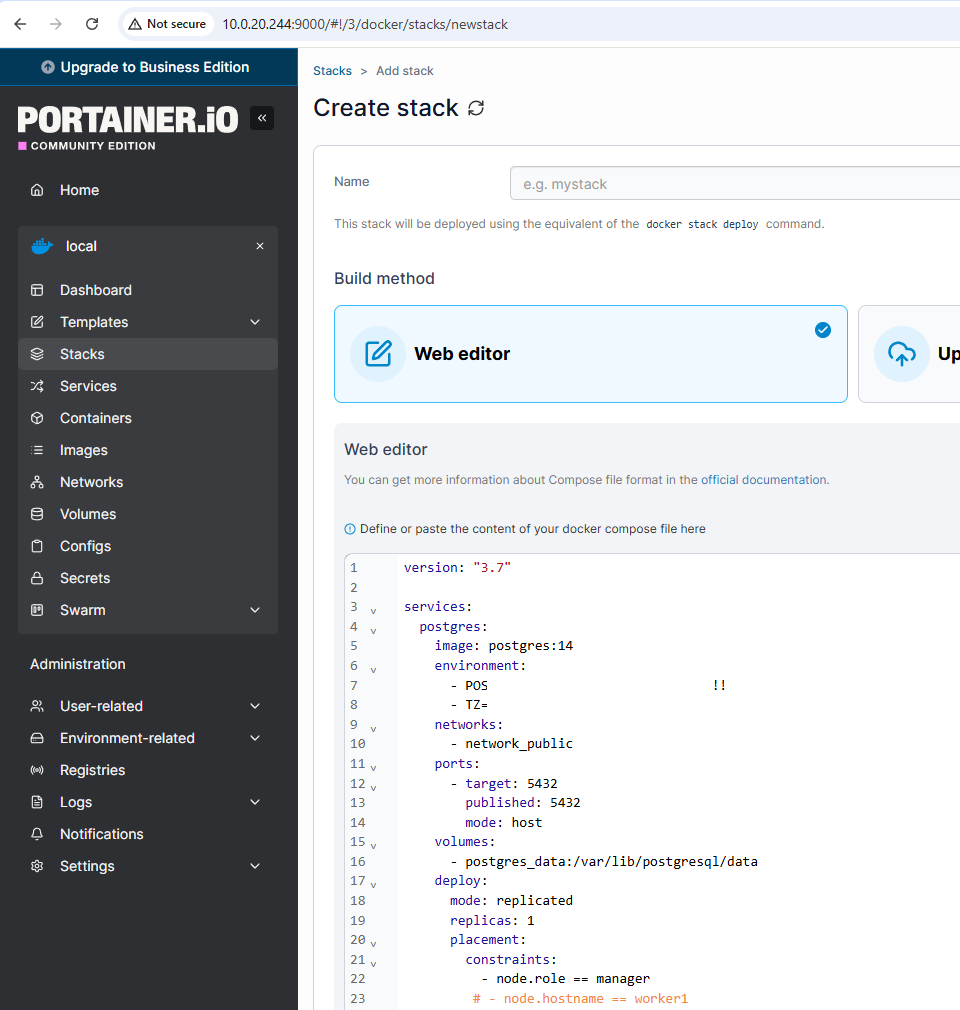The image size is (960, 1010).
Task: Expand the User-related section chevron
Action: [x=255, y=706]
